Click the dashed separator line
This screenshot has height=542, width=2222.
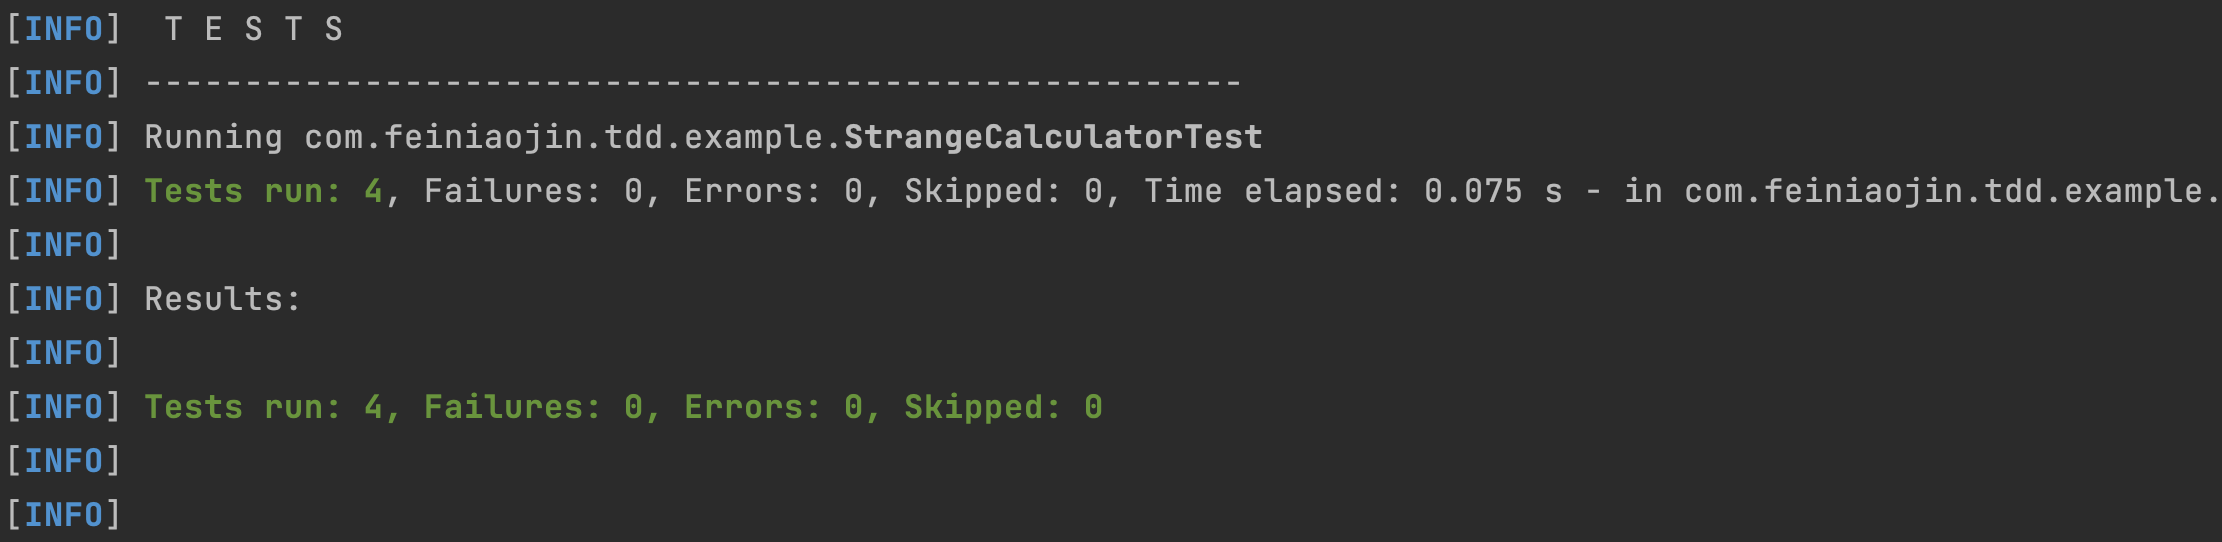click(693, 83)
